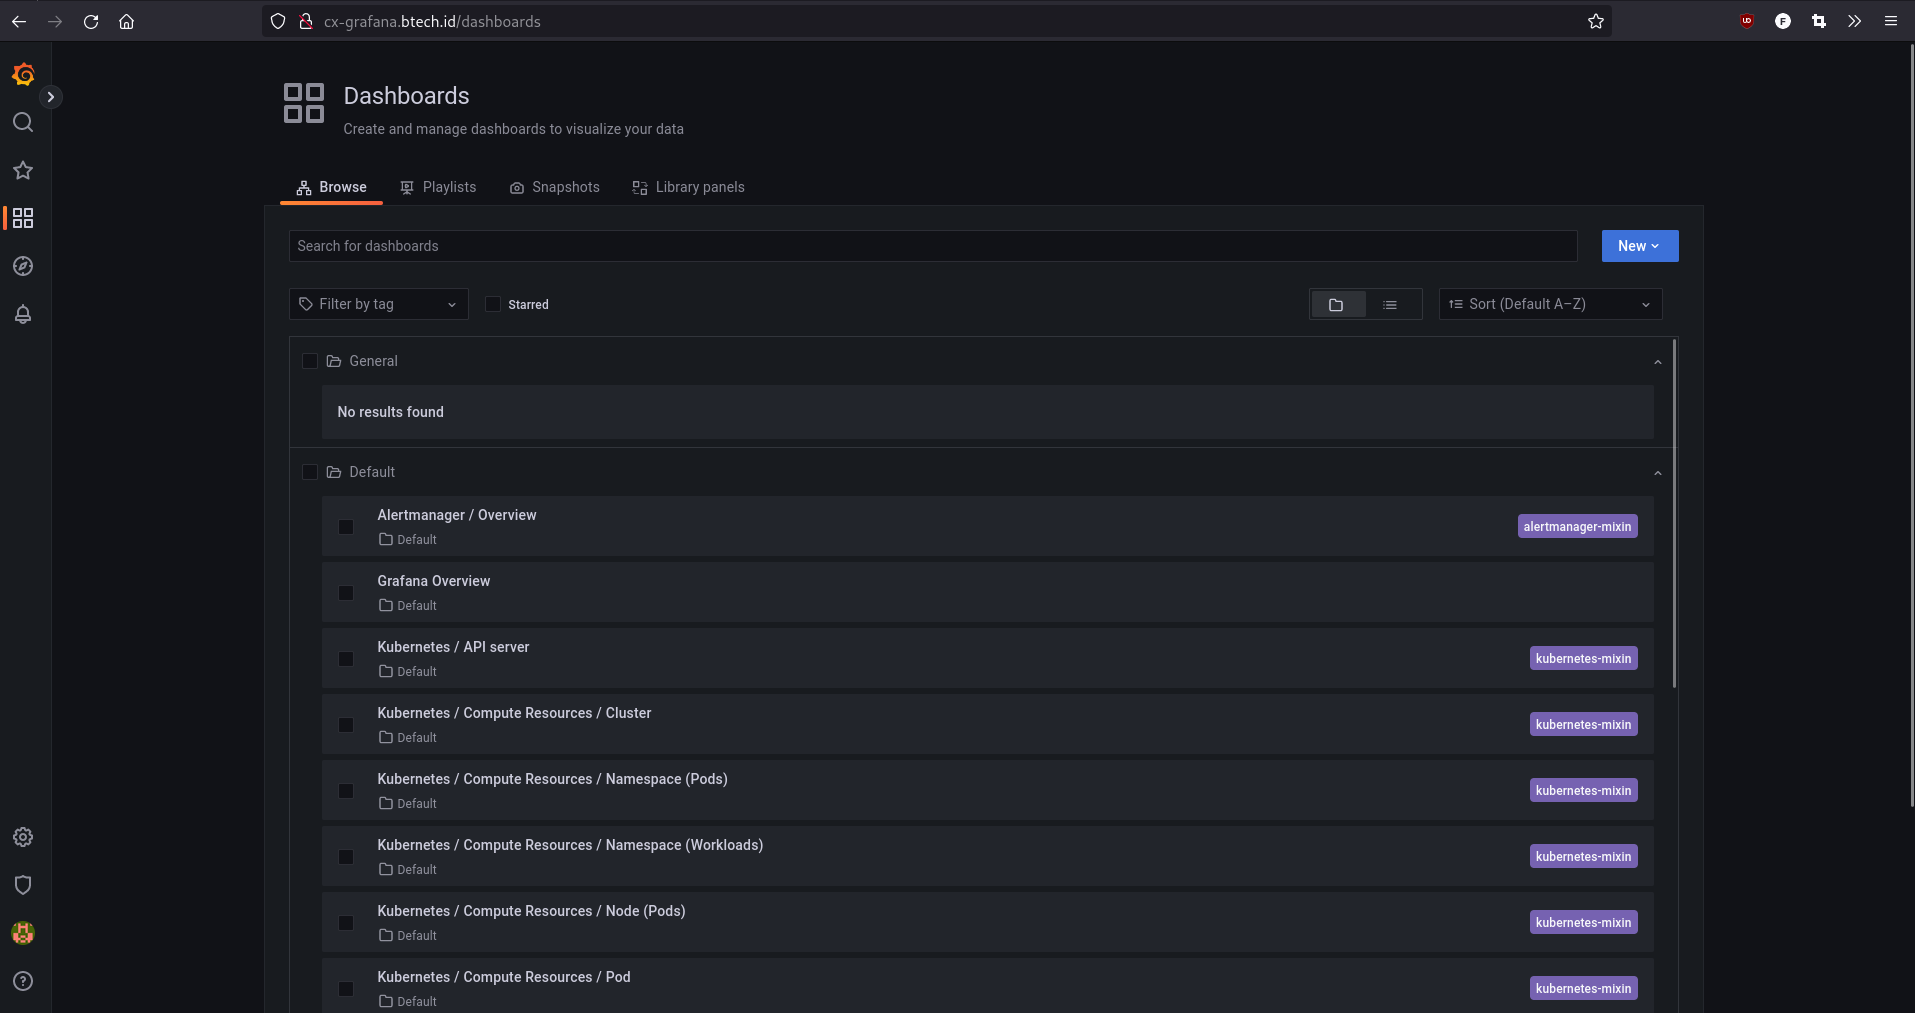
Task: Open the Filter by tag dropdown
Action: coord(379,304)
